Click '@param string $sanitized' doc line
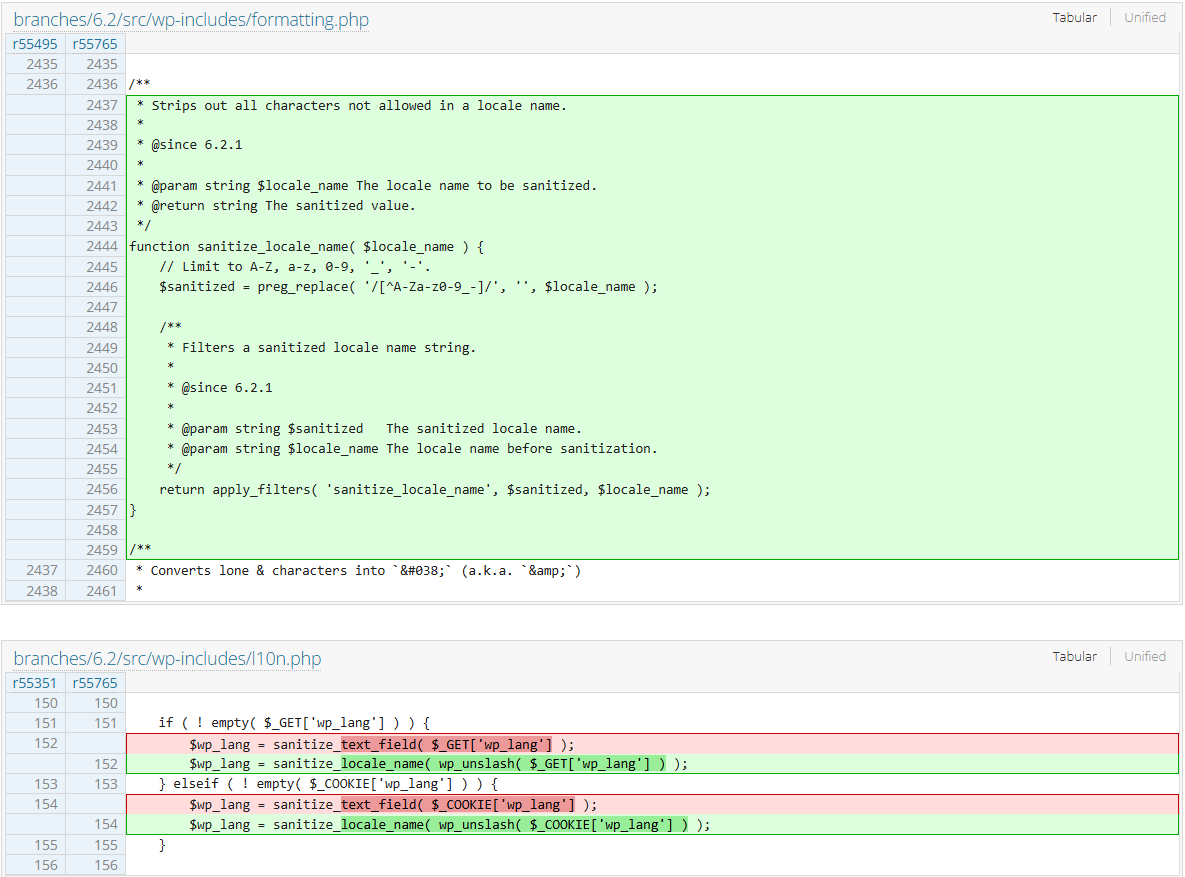This screenshot has height=877, width=1185. 374,428
